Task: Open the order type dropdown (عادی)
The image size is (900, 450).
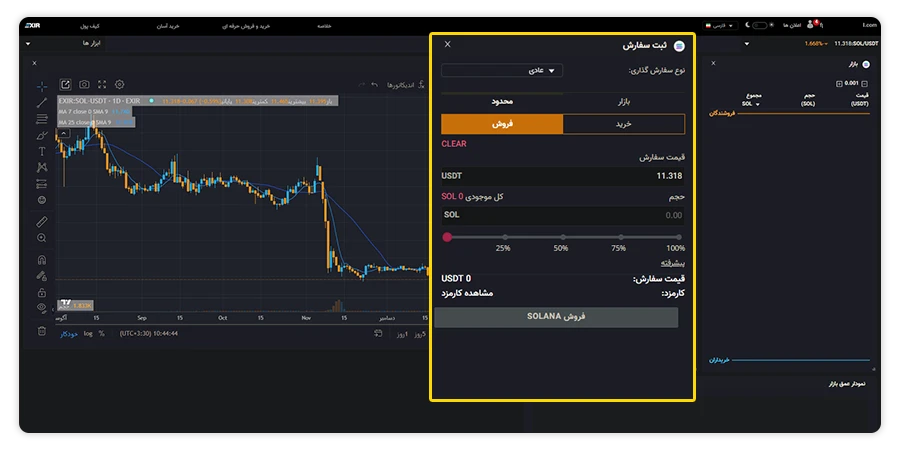Action: [502, 71]
